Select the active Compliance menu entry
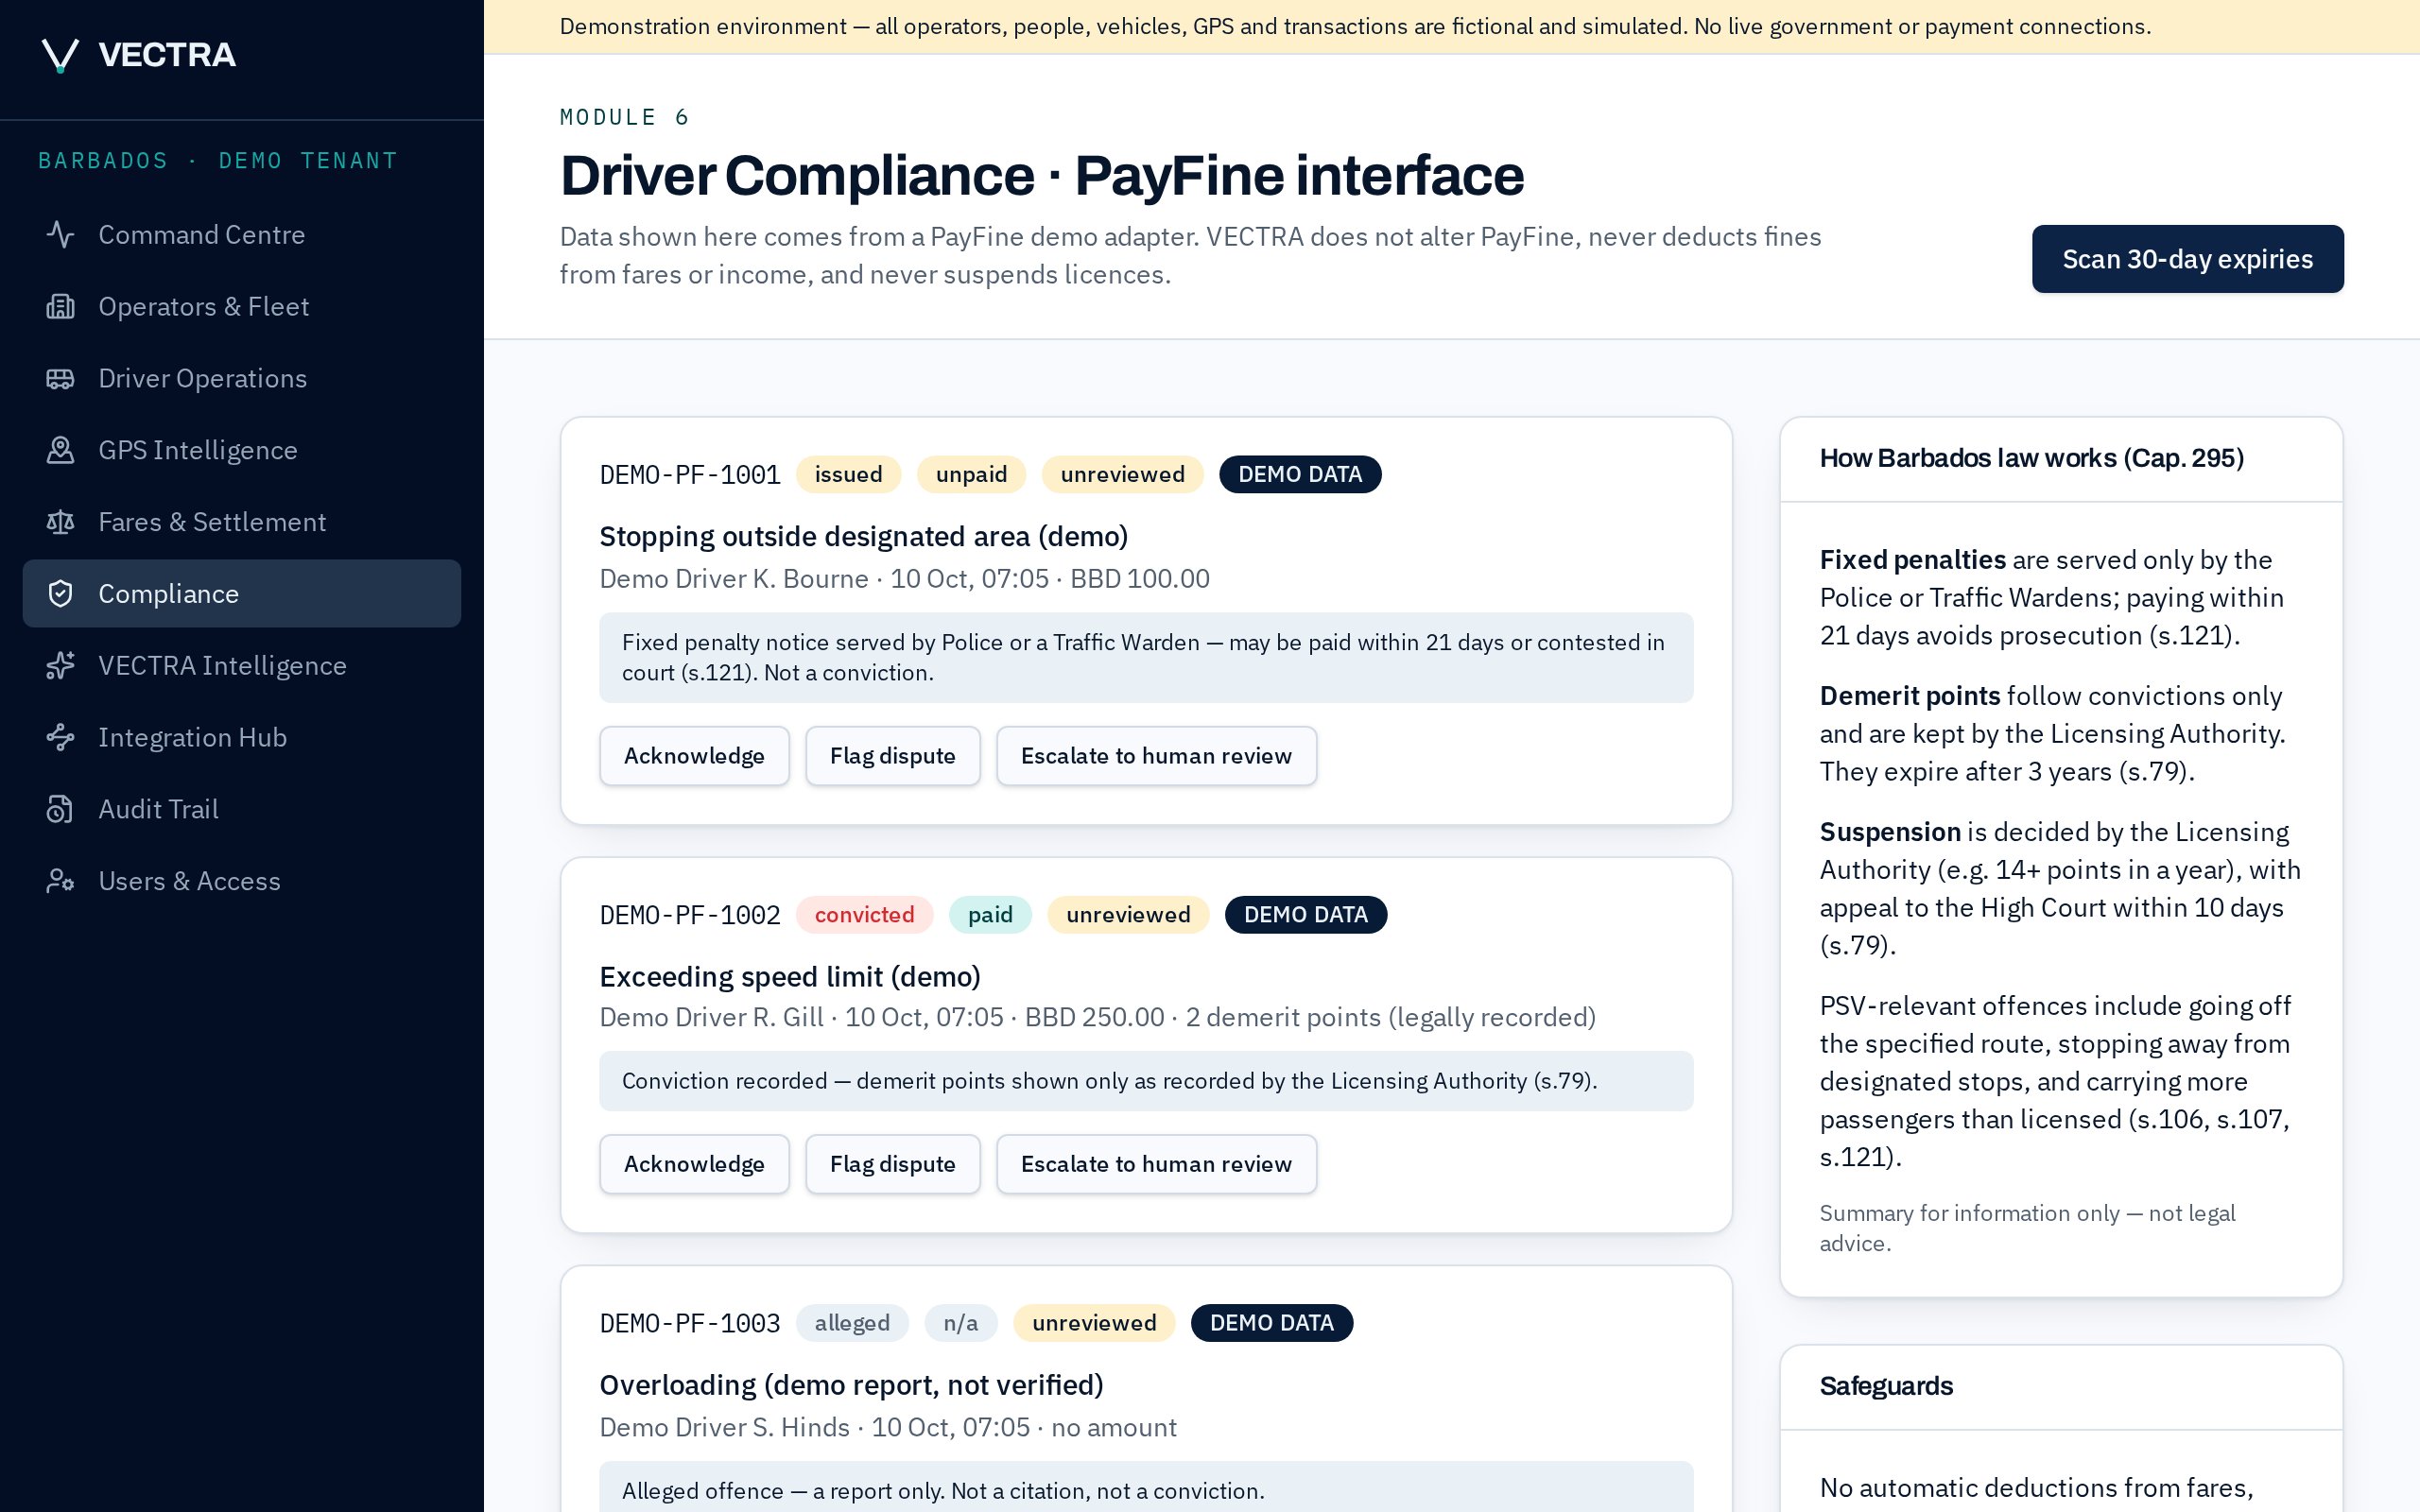 (242, 594)
